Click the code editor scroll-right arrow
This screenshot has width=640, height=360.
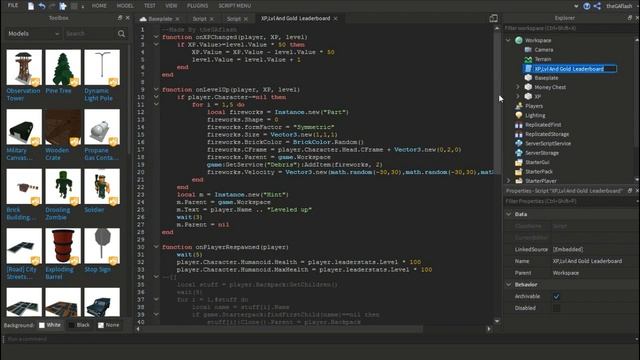tap(489, 328)
